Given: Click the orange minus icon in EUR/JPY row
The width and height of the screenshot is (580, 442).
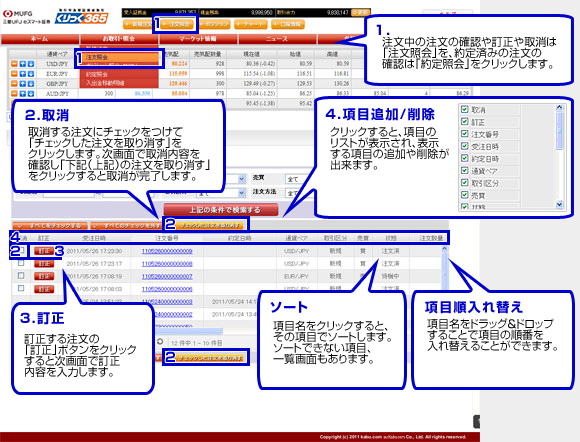Looking at the screenshot, I should coord(14,74).
